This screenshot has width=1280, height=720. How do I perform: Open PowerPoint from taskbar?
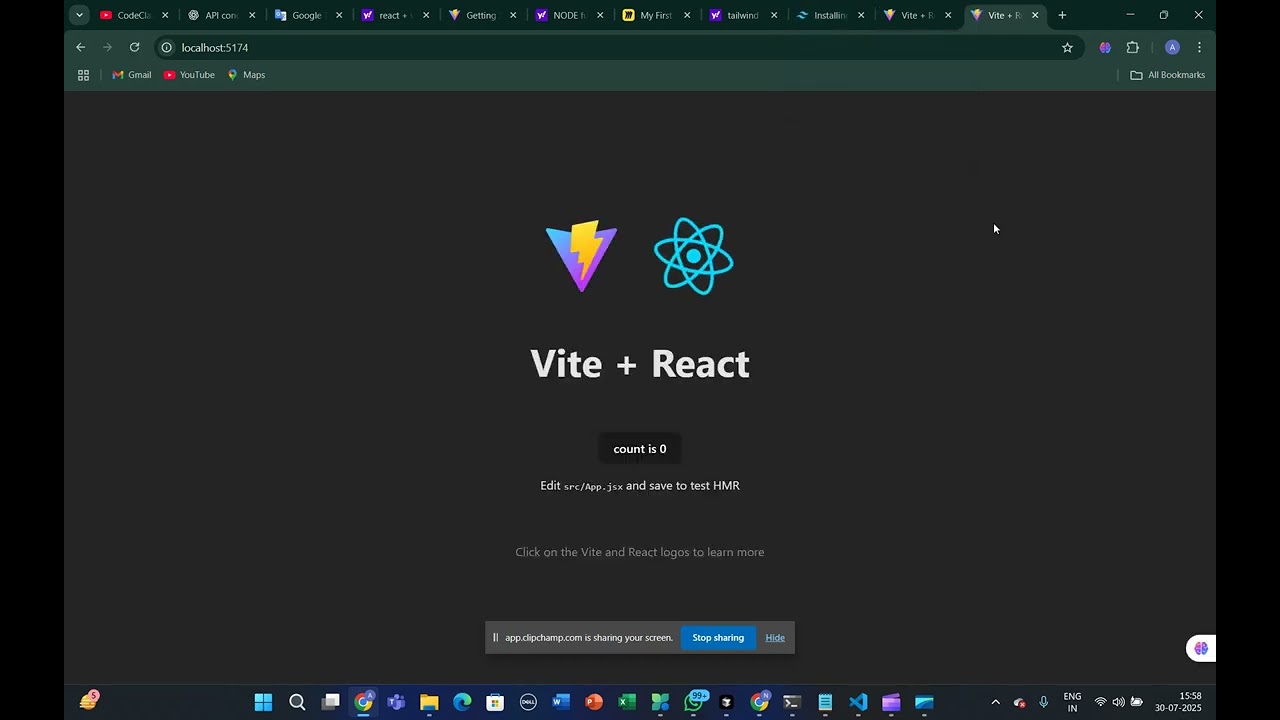[x=594, y=702]
